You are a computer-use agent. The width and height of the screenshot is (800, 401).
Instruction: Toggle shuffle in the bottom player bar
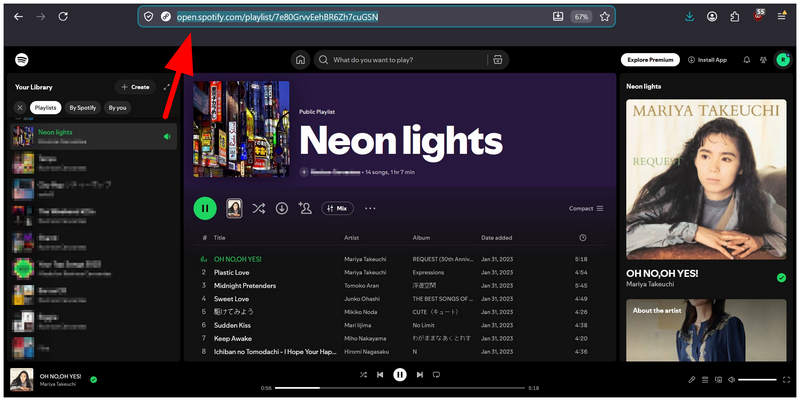[x=363, y=374]
